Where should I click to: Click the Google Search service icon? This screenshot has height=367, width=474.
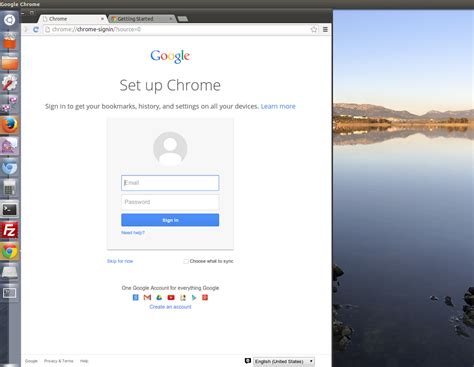pos(135,297)
